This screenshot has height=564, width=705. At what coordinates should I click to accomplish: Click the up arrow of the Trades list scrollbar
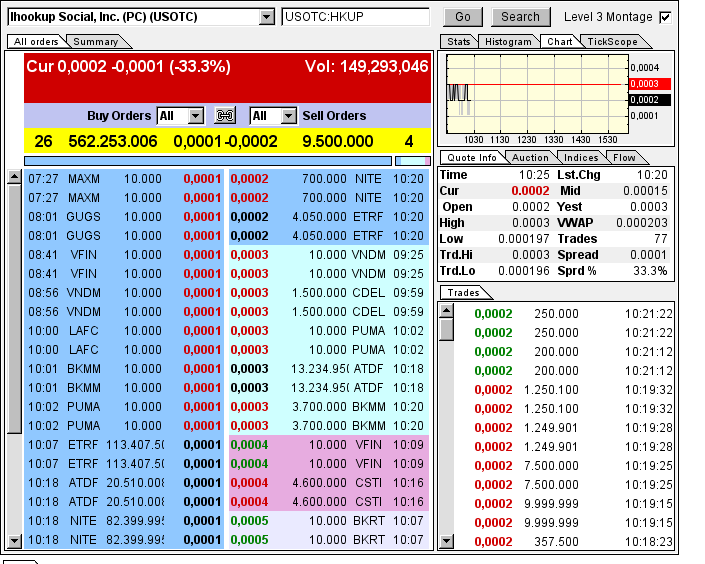coord(446,309)
